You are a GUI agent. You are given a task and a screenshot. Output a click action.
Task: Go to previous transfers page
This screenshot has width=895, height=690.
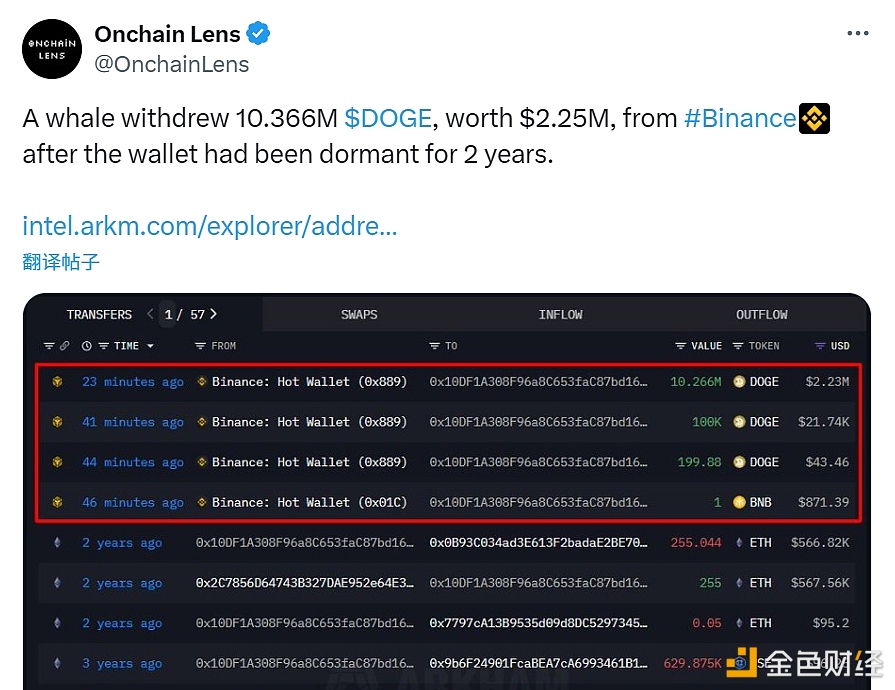click(150, 314)
